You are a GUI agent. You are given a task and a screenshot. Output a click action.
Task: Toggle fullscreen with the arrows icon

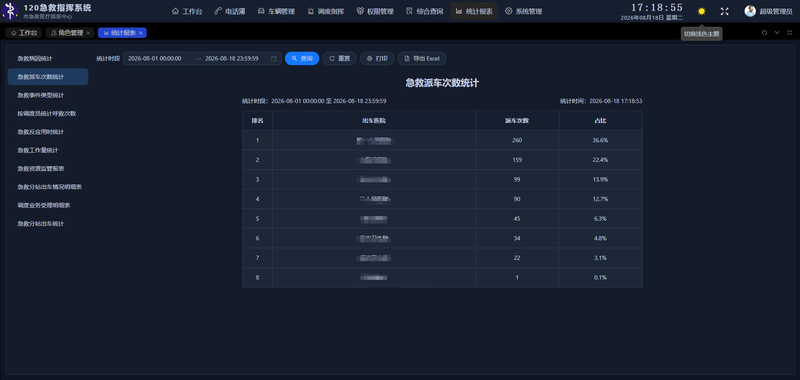[724, 11]
